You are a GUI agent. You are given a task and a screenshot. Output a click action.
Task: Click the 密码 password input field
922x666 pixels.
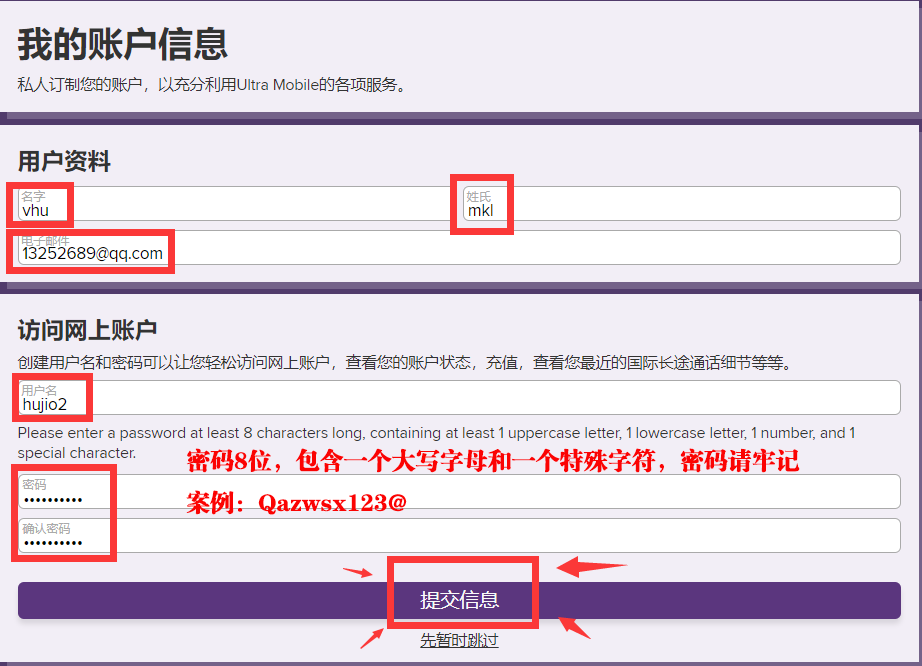(458, 492)
